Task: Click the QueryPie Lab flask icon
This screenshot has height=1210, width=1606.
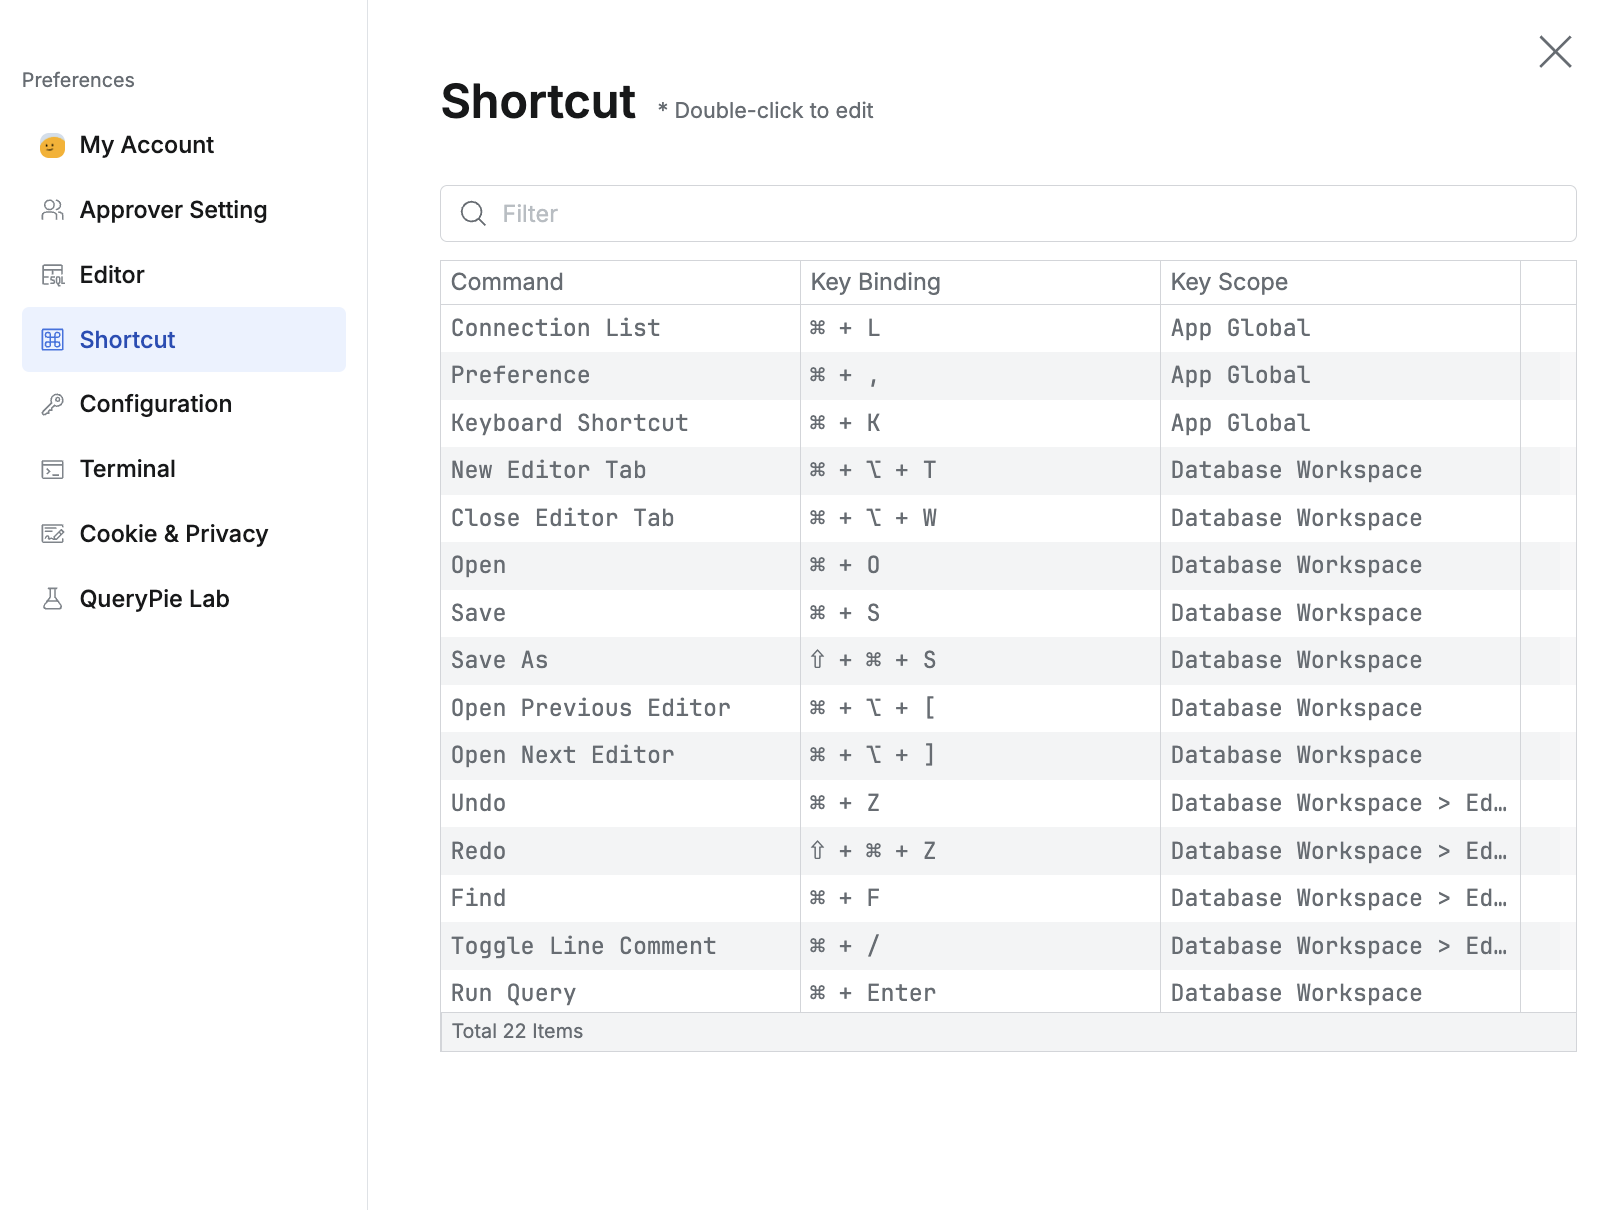Action: point(53,598)
